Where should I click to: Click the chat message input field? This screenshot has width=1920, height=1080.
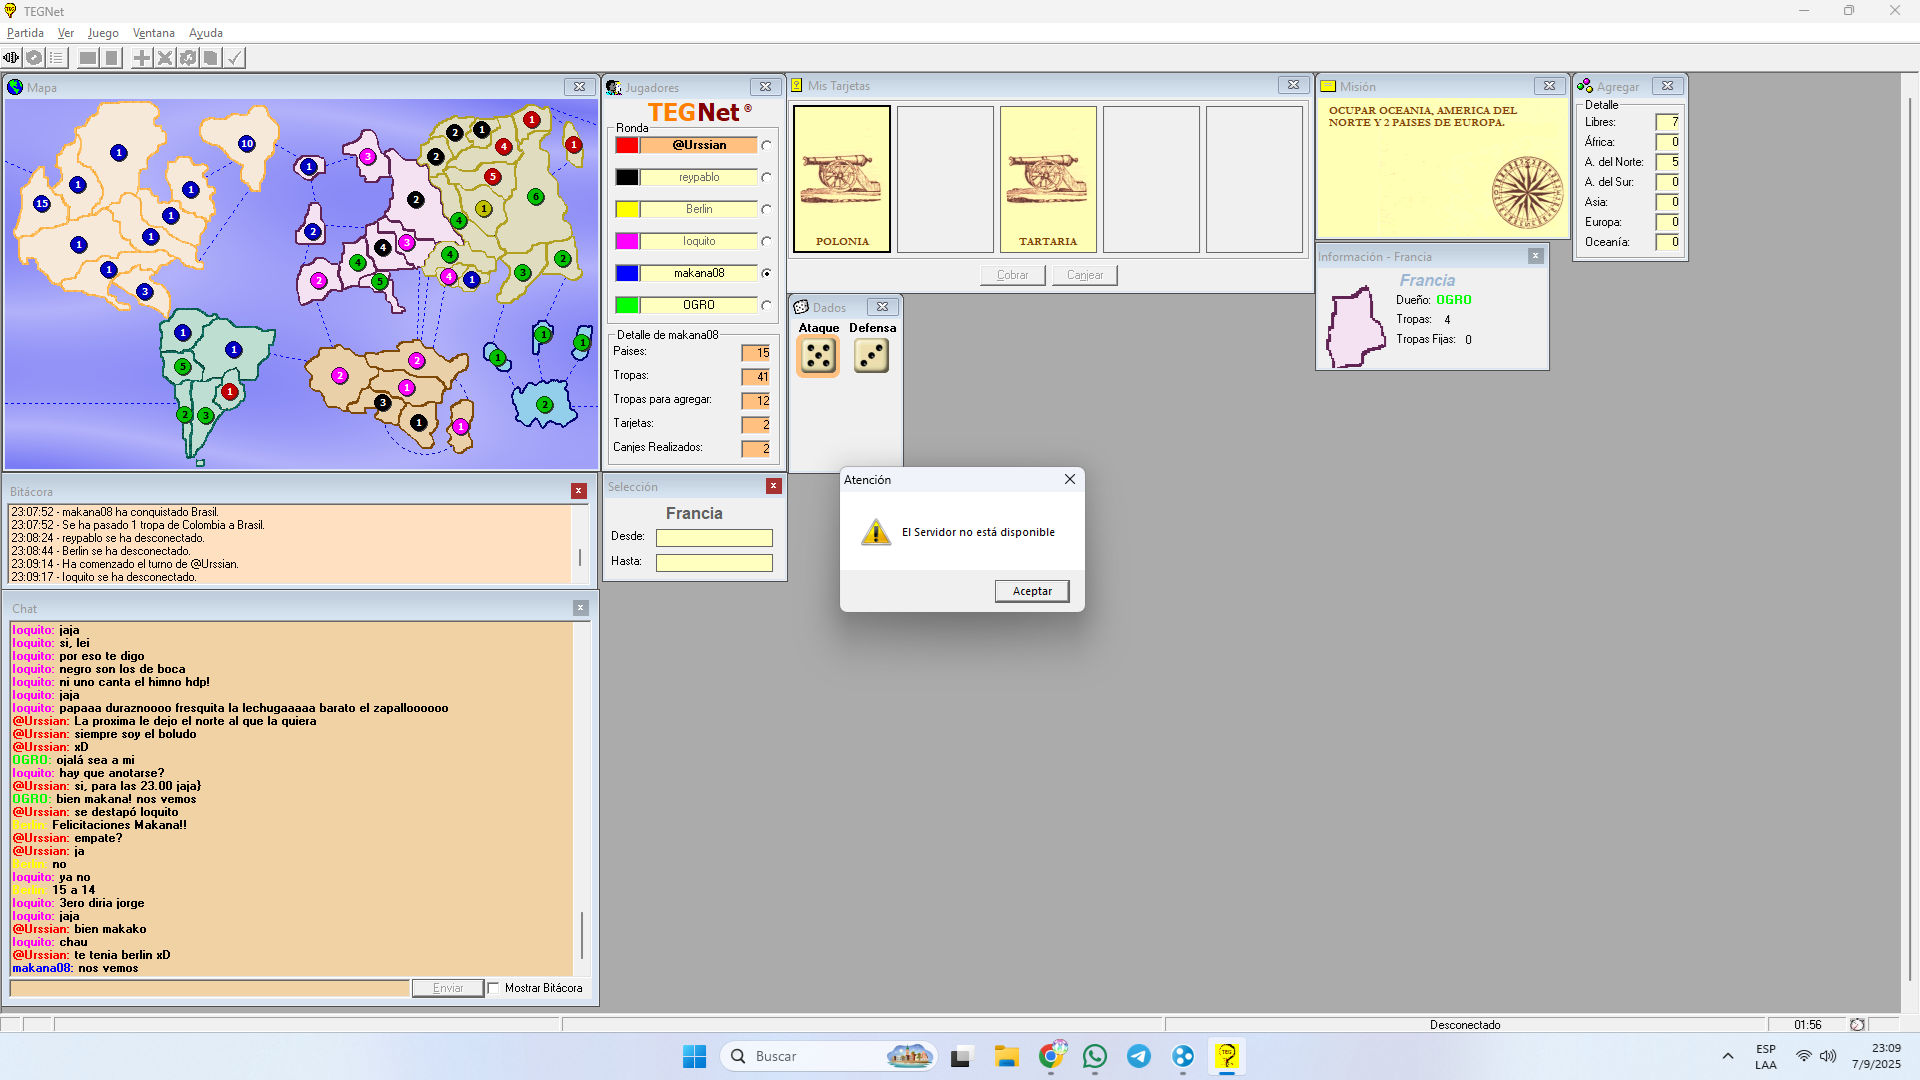(210, 988)
